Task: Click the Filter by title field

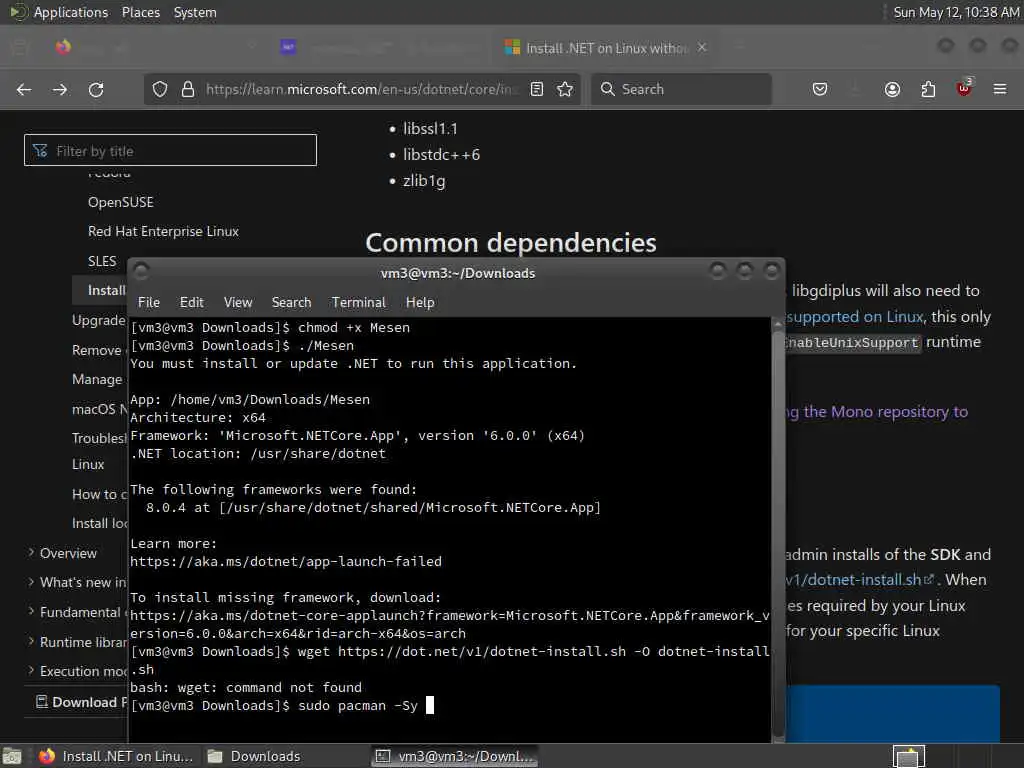Action: tap(170, 150)
